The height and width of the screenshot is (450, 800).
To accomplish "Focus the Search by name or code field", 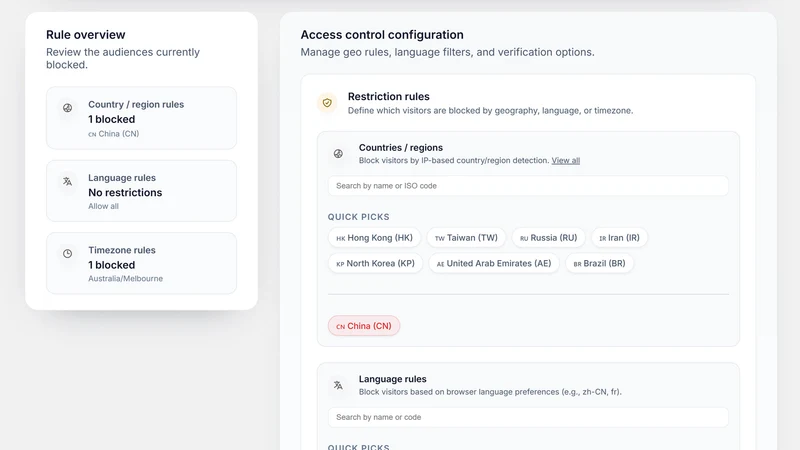I will pos(528,417).
